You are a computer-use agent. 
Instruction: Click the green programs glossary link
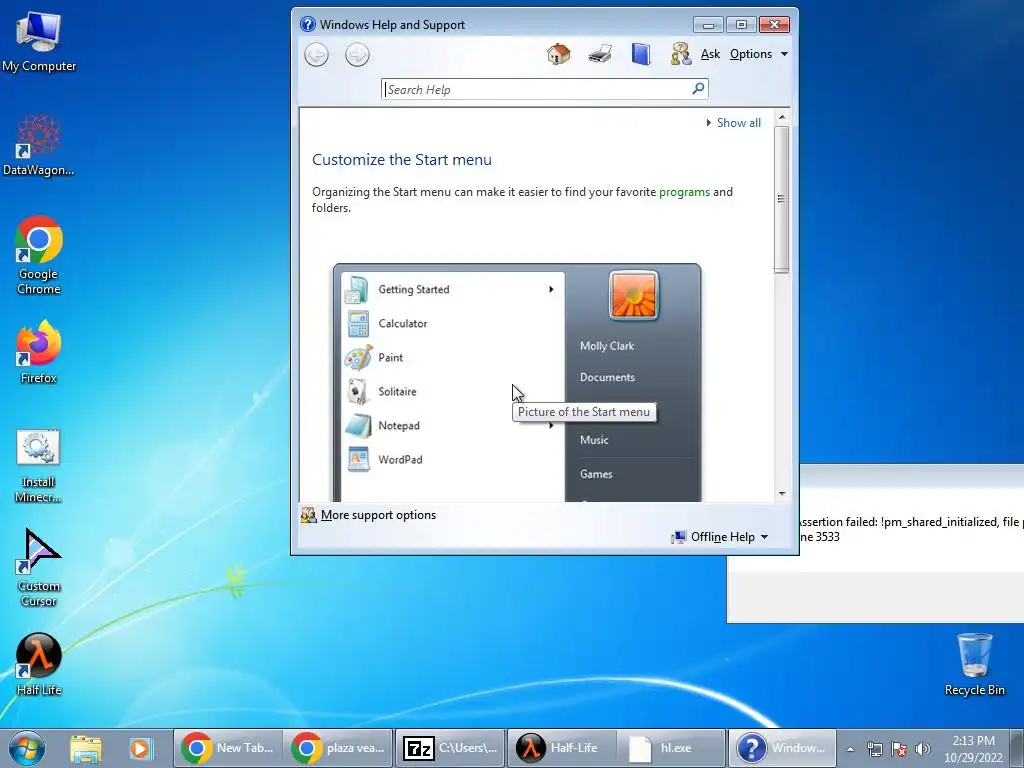pos(684,192)
